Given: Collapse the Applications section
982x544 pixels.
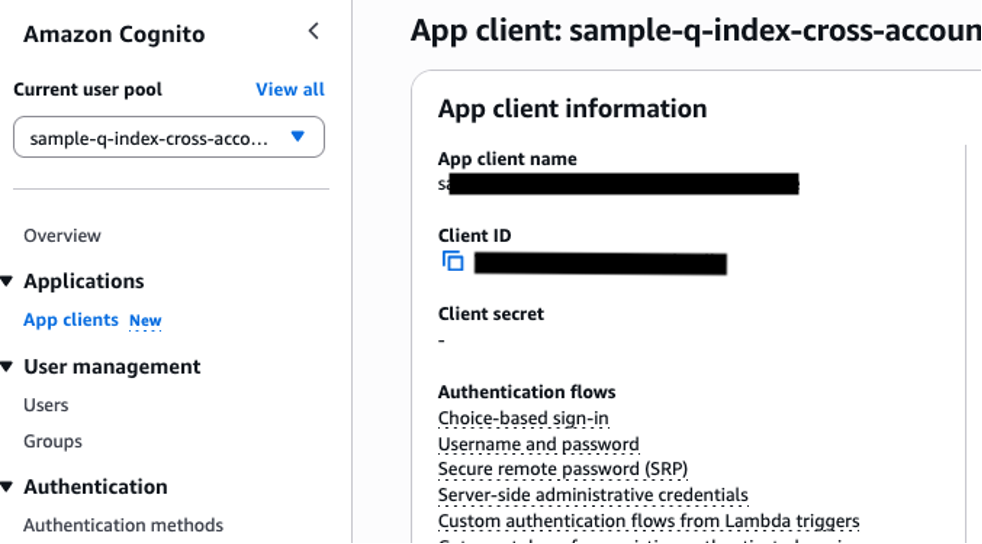Looking at the screenshot, I should 7,282.
